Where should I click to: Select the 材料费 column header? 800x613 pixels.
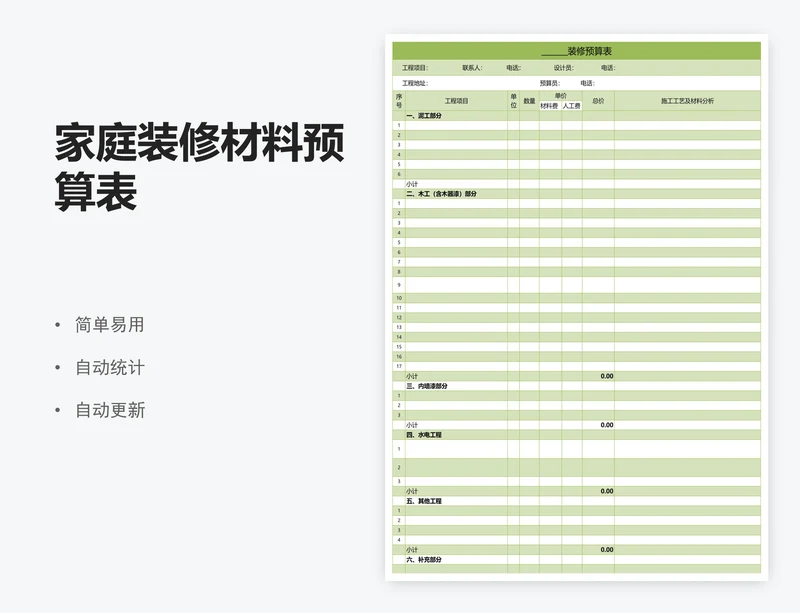pyautogui.click(x=550, y=106)
